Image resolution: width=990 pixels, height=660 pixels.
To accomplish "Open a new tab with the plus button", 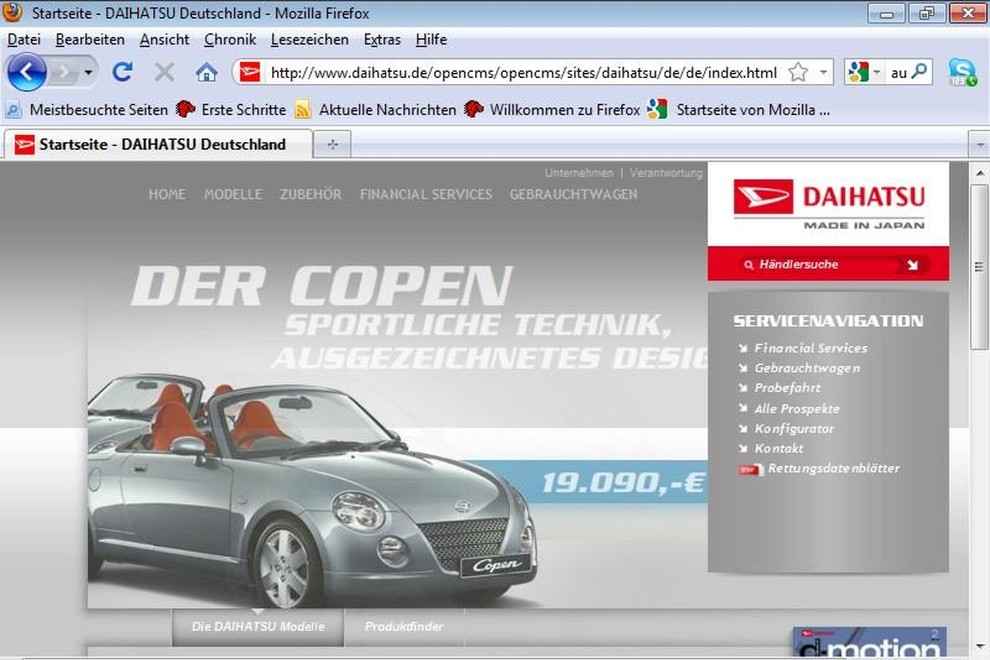I will [333, 145].
